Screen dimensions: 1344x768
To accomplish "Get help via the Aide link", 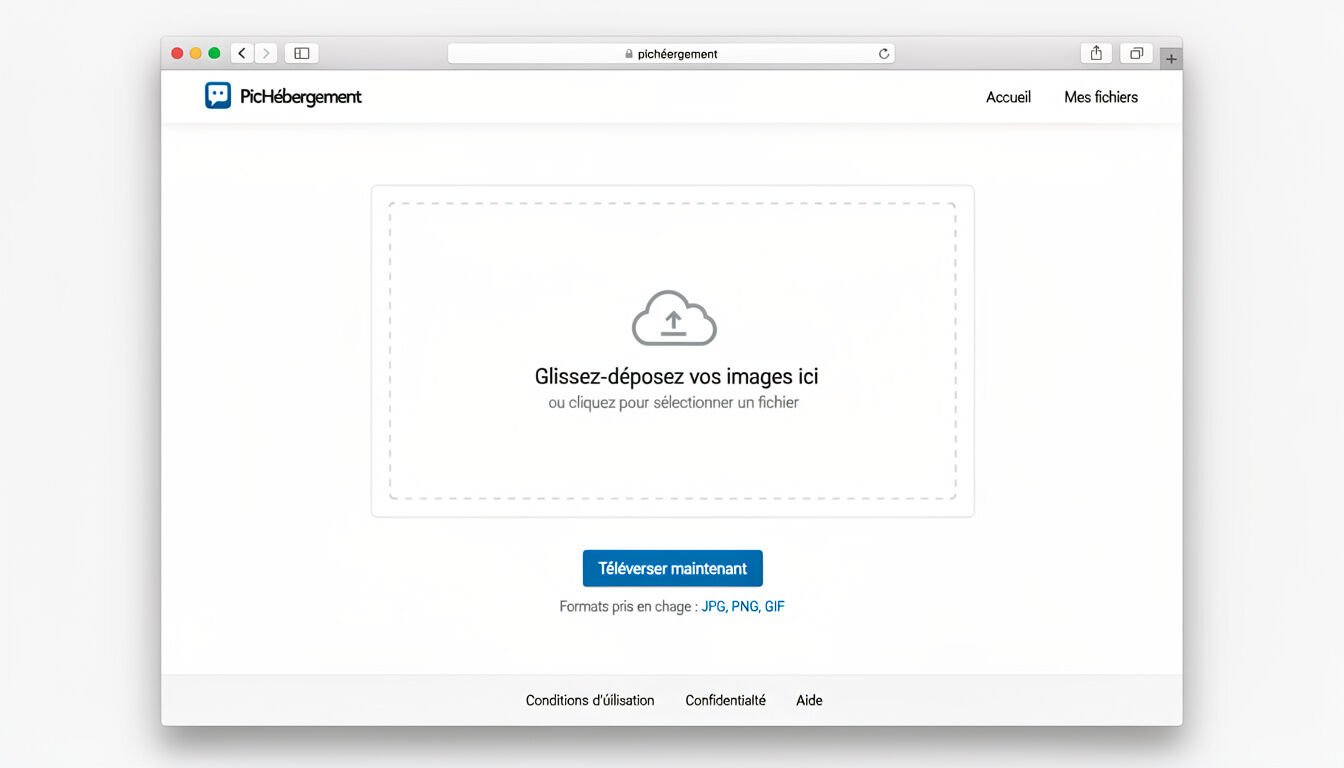I will pyautogui.click(x=809, y=700).
